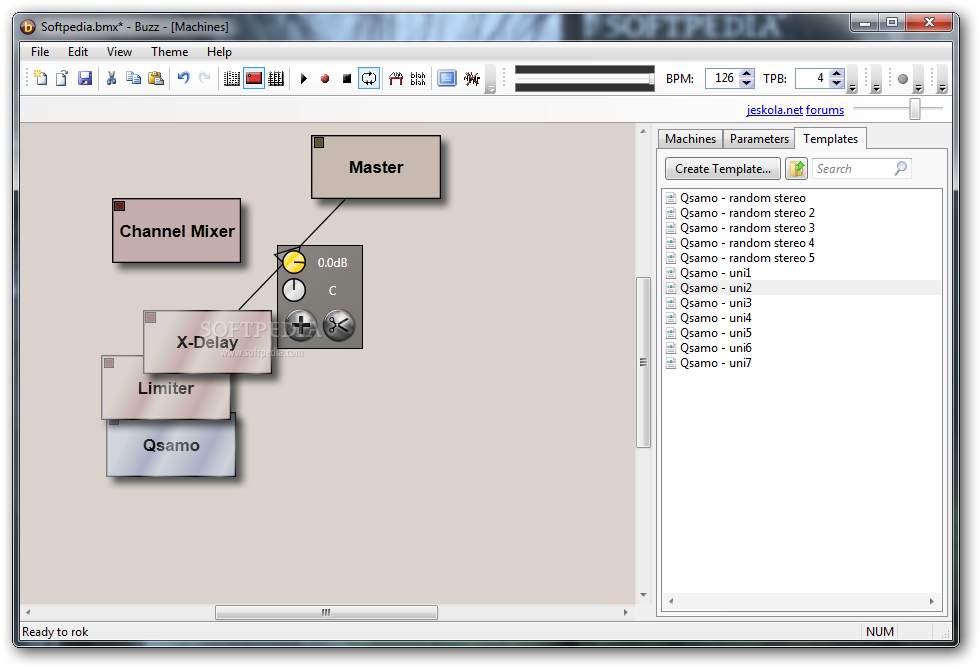Open the last toolbar overflow arrow
Image resolution: width=980 pixels, height=668 pixels.
click(942, 87)
